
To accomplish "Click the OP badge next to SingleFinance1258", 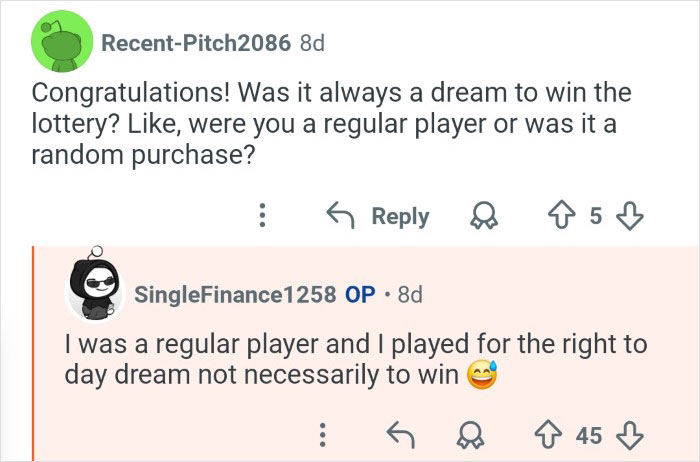I will click(x=360, y=295).
